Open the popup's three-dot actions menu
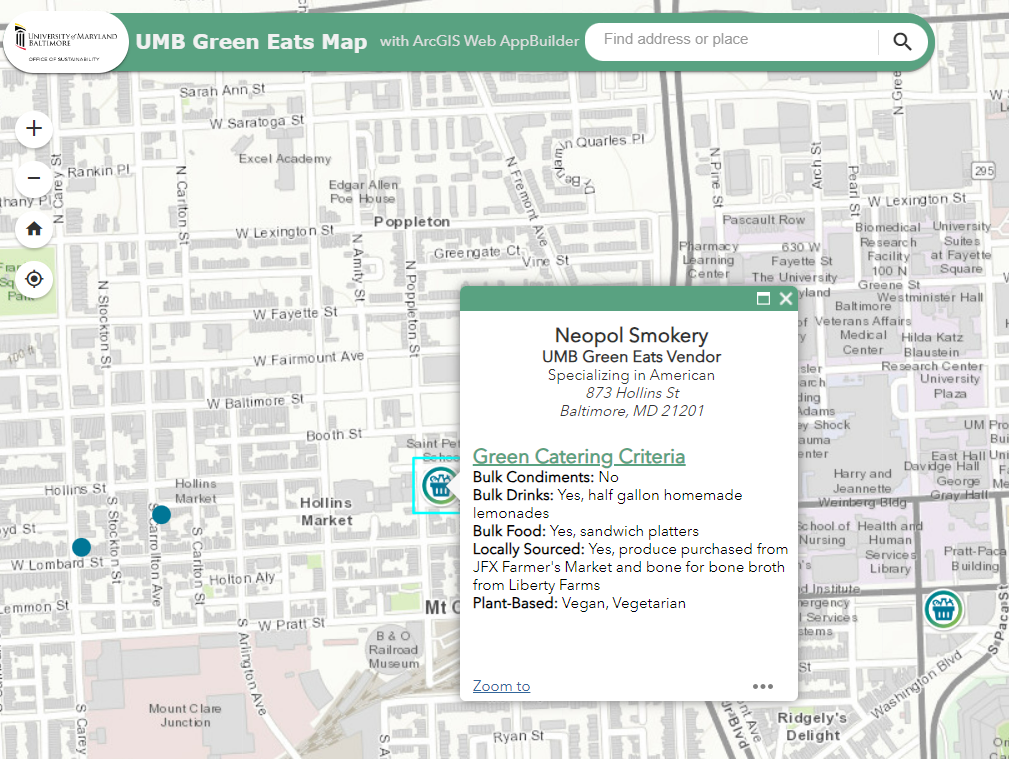The width and height of the screenshot is (1009, 759). (763, 686)
